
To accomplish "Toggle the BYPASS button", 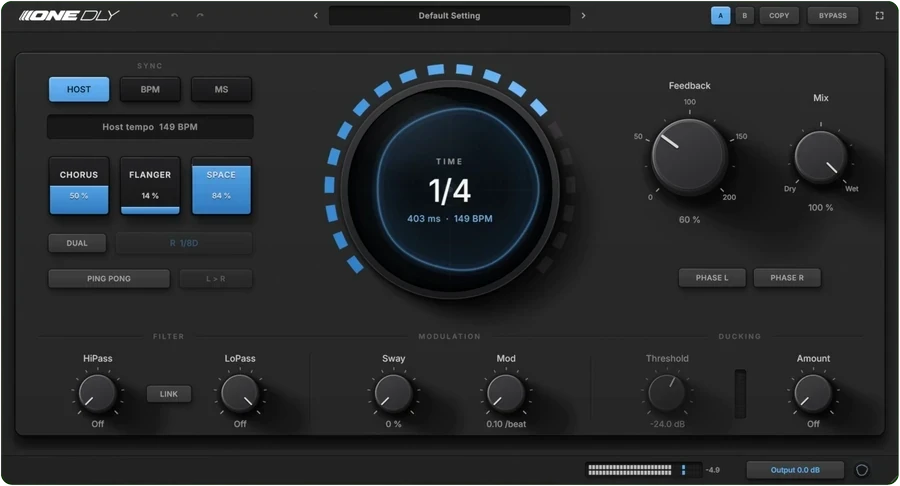I will click(x=832, y=15).
